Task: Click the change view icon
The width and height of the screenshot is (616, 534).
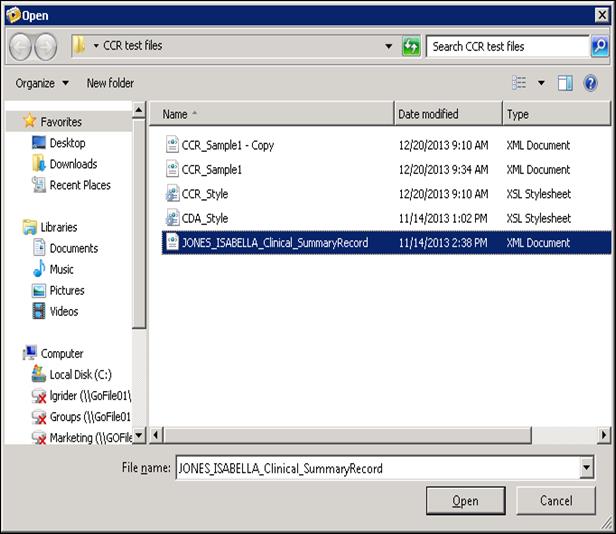Action: [x=519, y=83]
